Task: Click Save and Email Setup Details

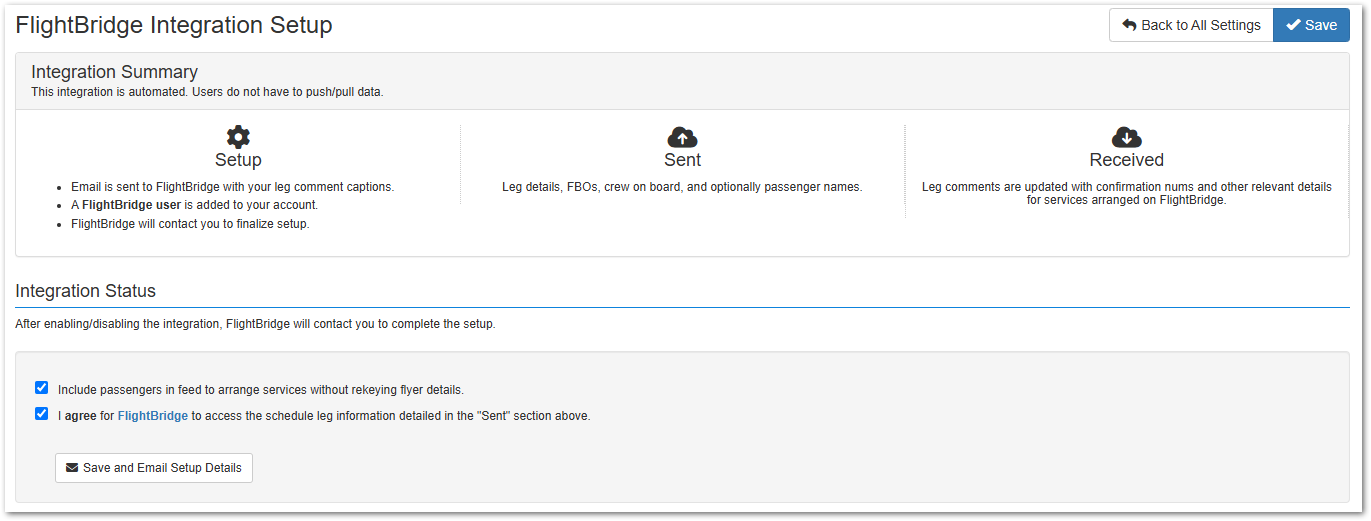Action: pyautogui.click(x=154, y=468)
